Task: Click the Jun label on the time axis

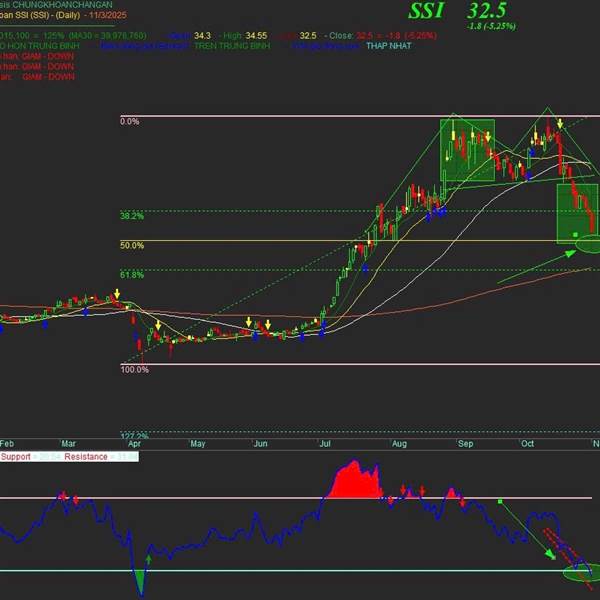Action: [x=261, y=443]
